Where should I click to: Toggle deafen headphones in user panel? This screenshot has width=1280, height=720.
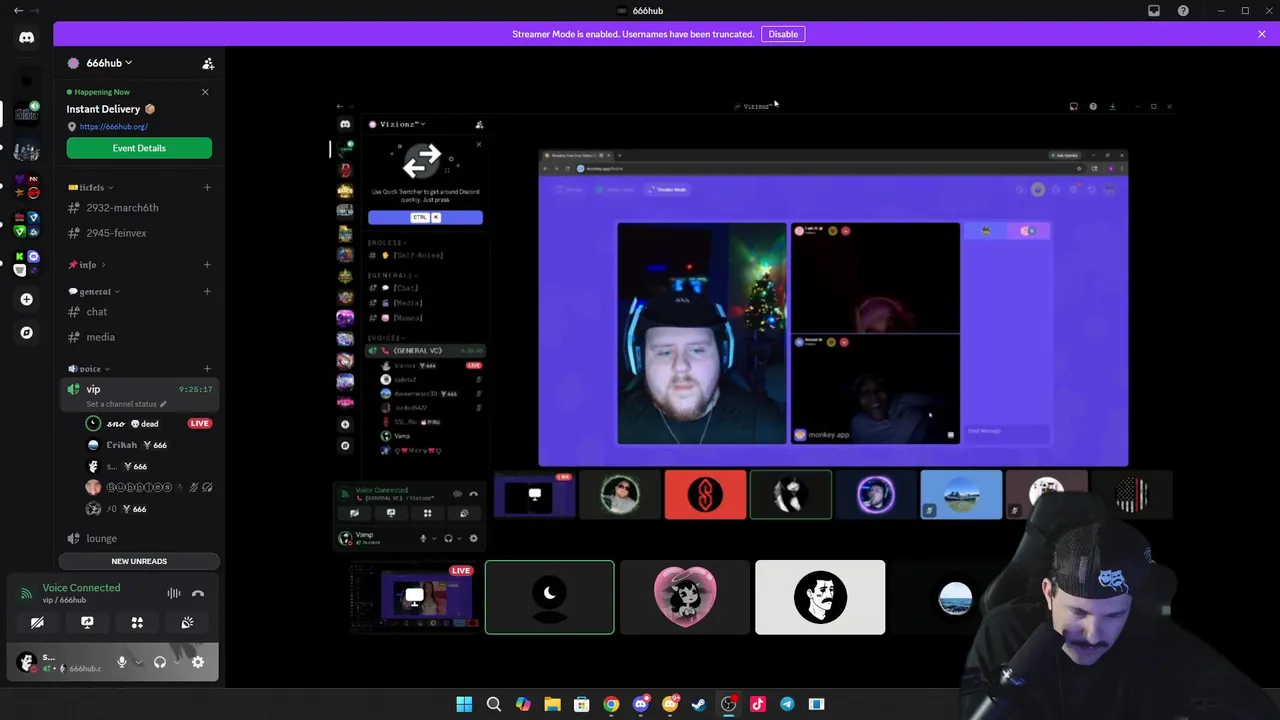coord(160,662)
